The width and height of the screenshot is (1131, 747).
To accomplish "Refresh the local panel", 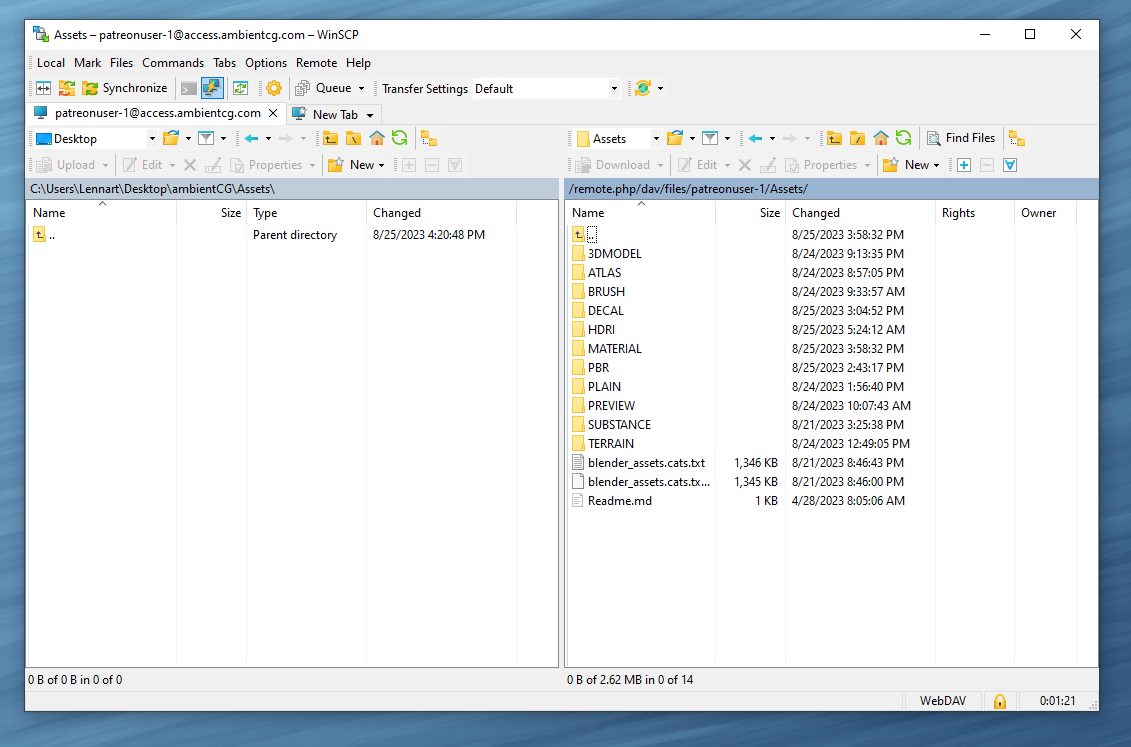I will (400, 138).
